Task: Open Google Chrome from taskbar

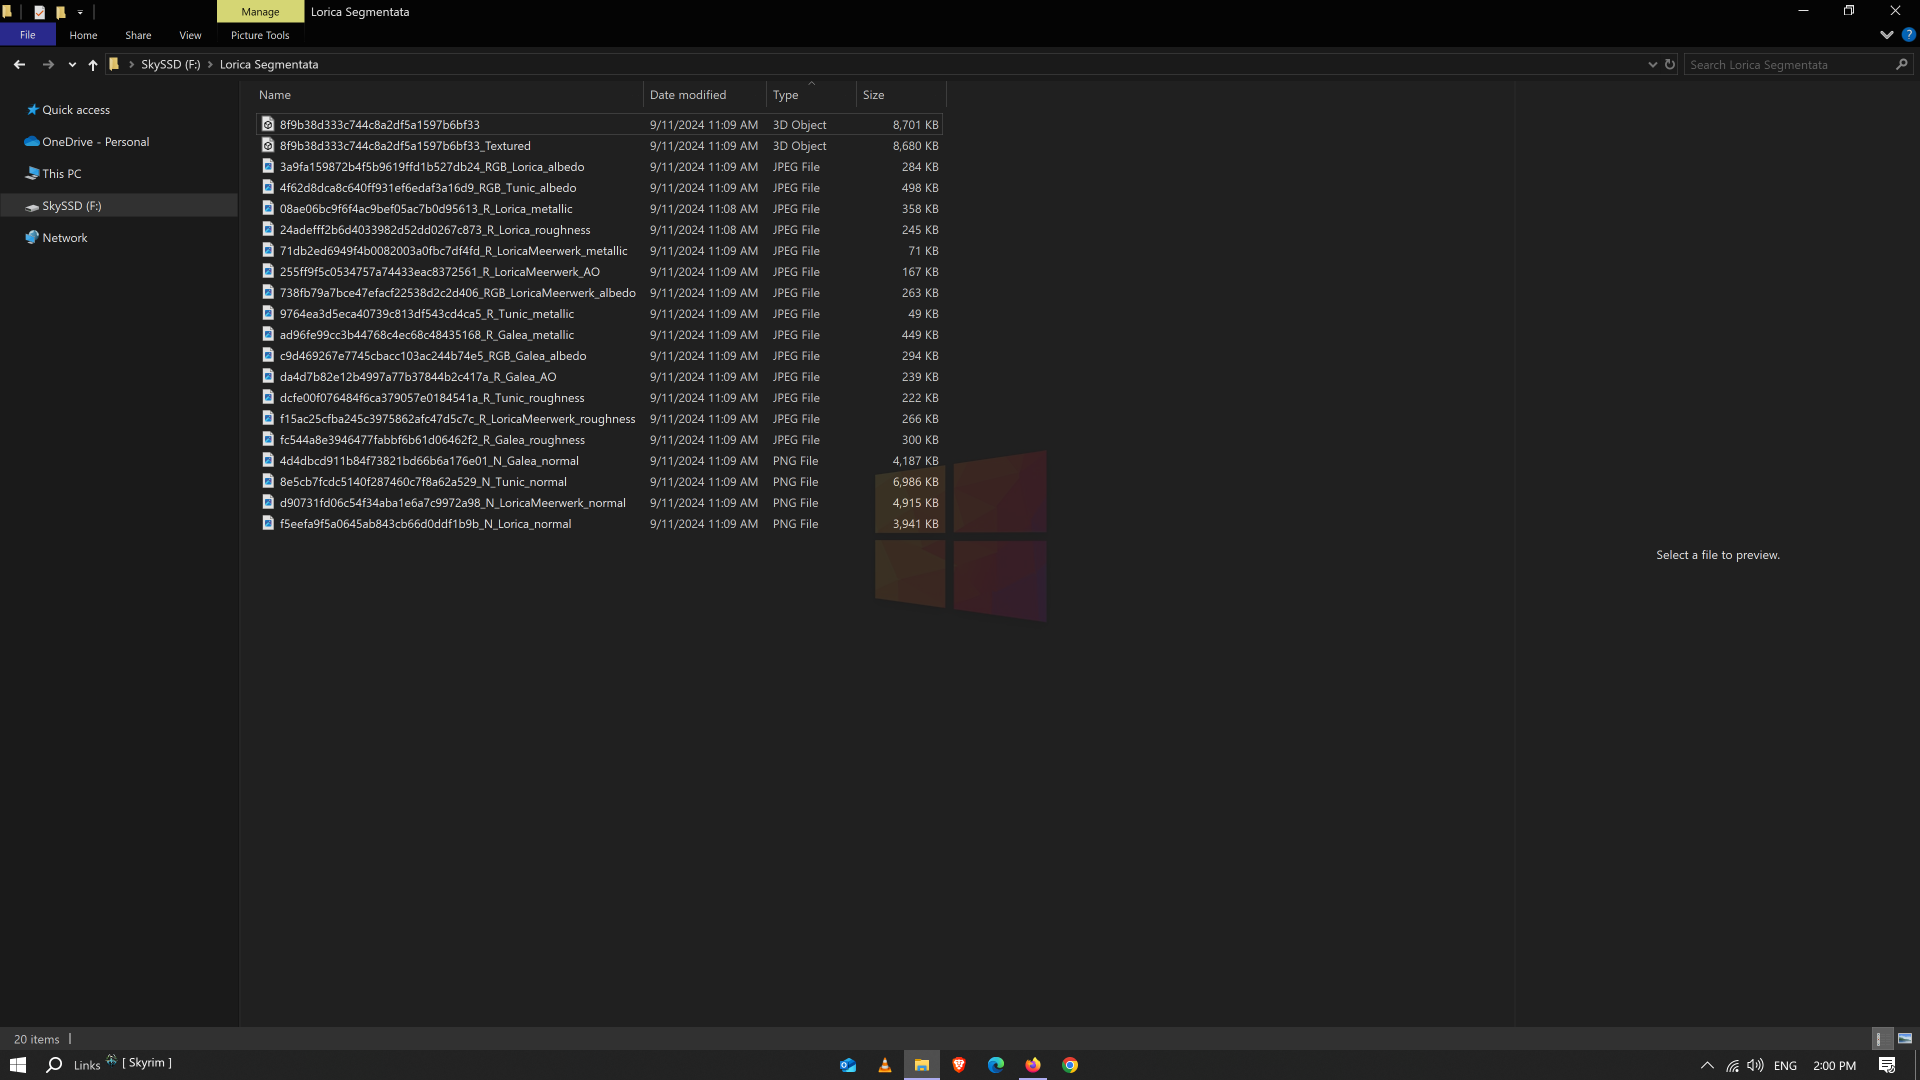Action: point(1070,1065)
